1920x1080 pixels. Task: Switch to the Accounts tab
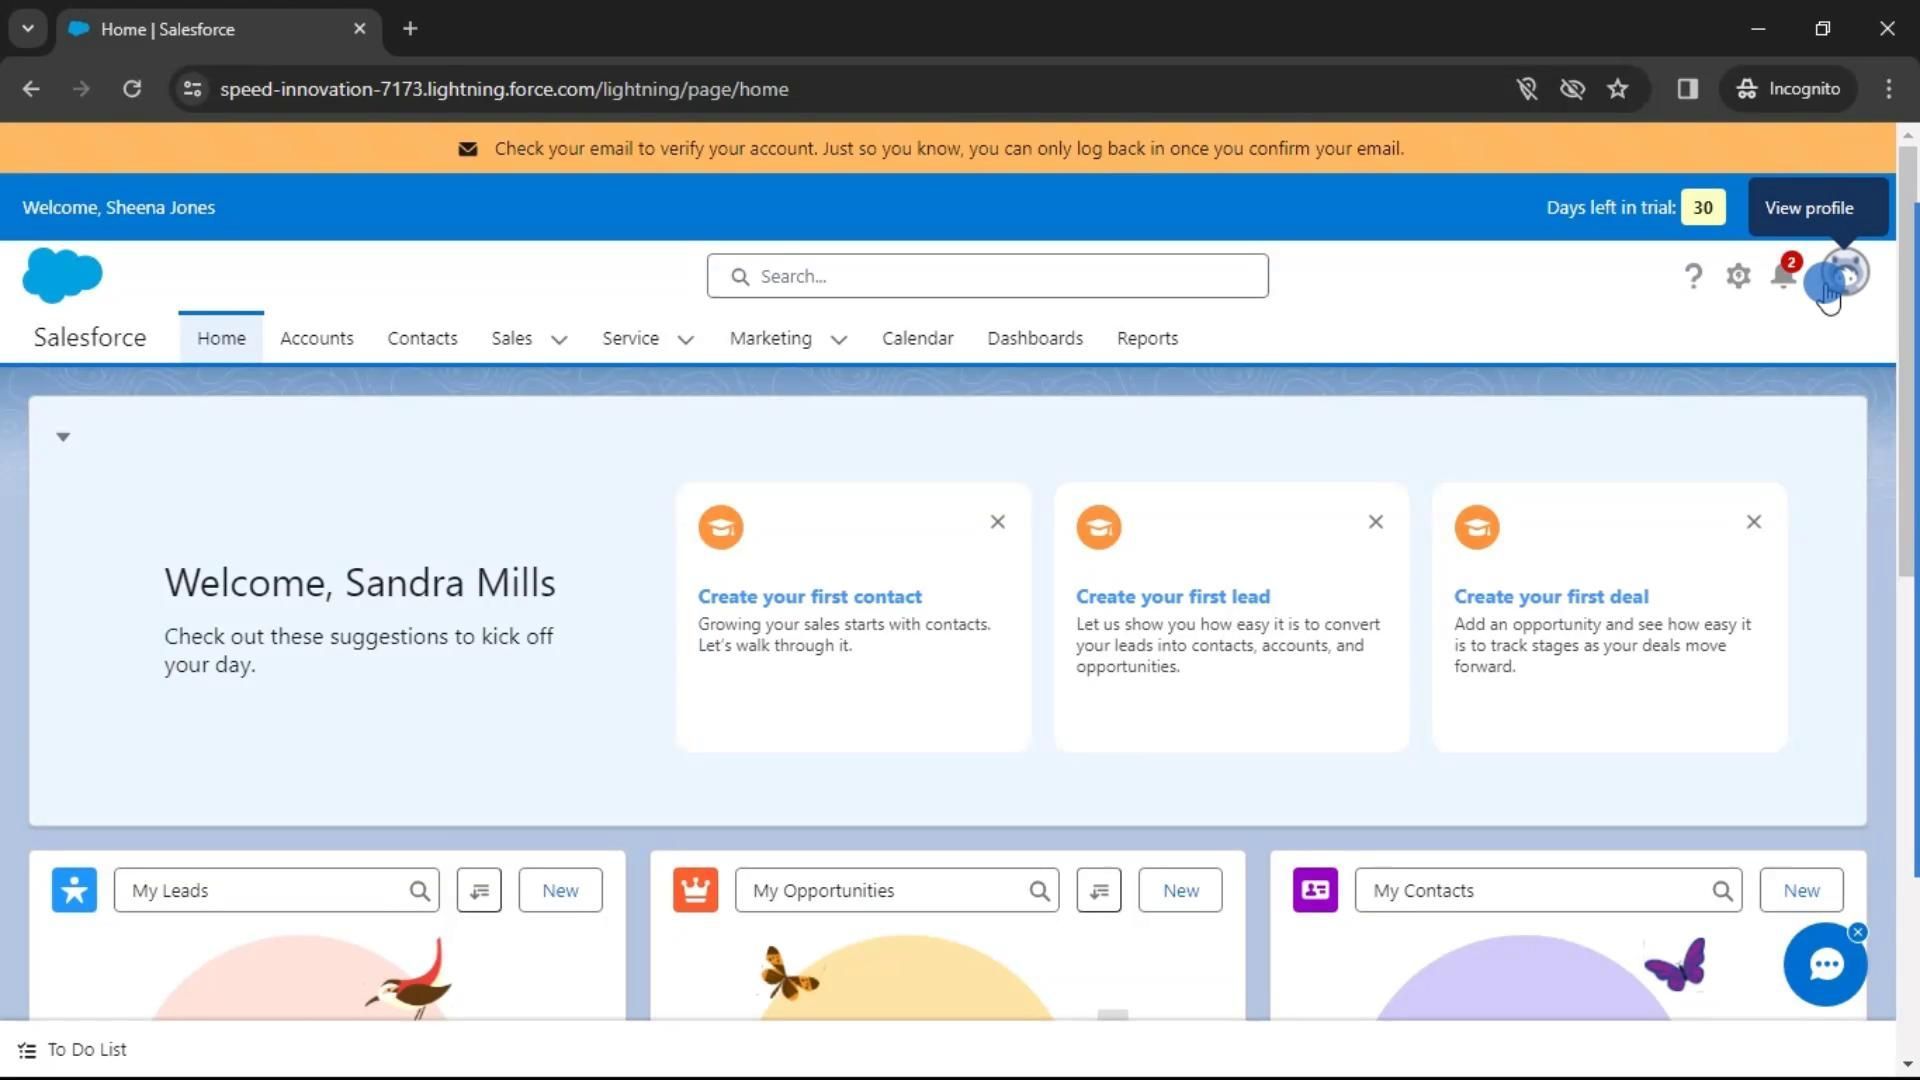(x=316, y=338)
